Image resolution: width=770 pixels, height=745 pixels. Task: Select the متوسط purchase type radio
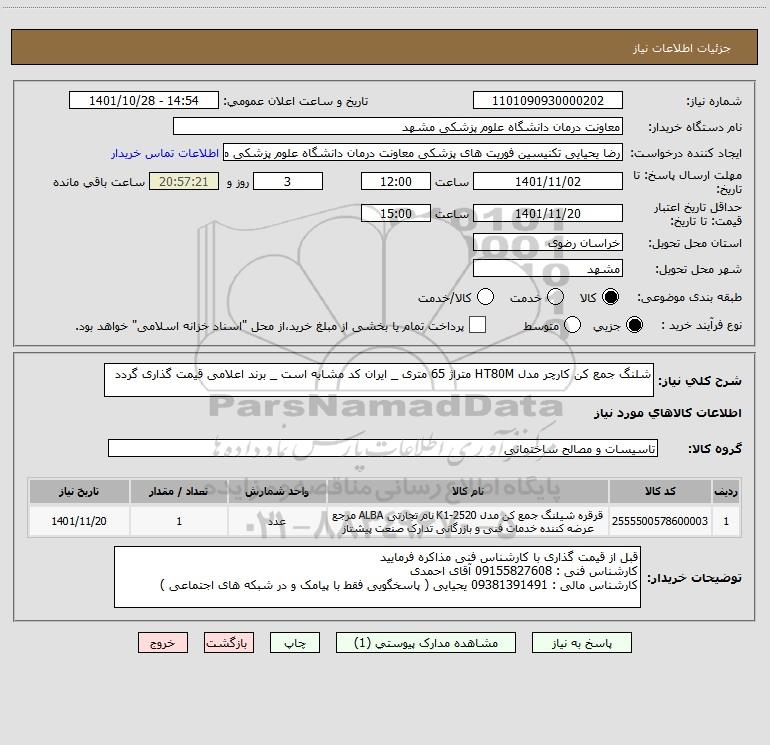coord(572,325)
